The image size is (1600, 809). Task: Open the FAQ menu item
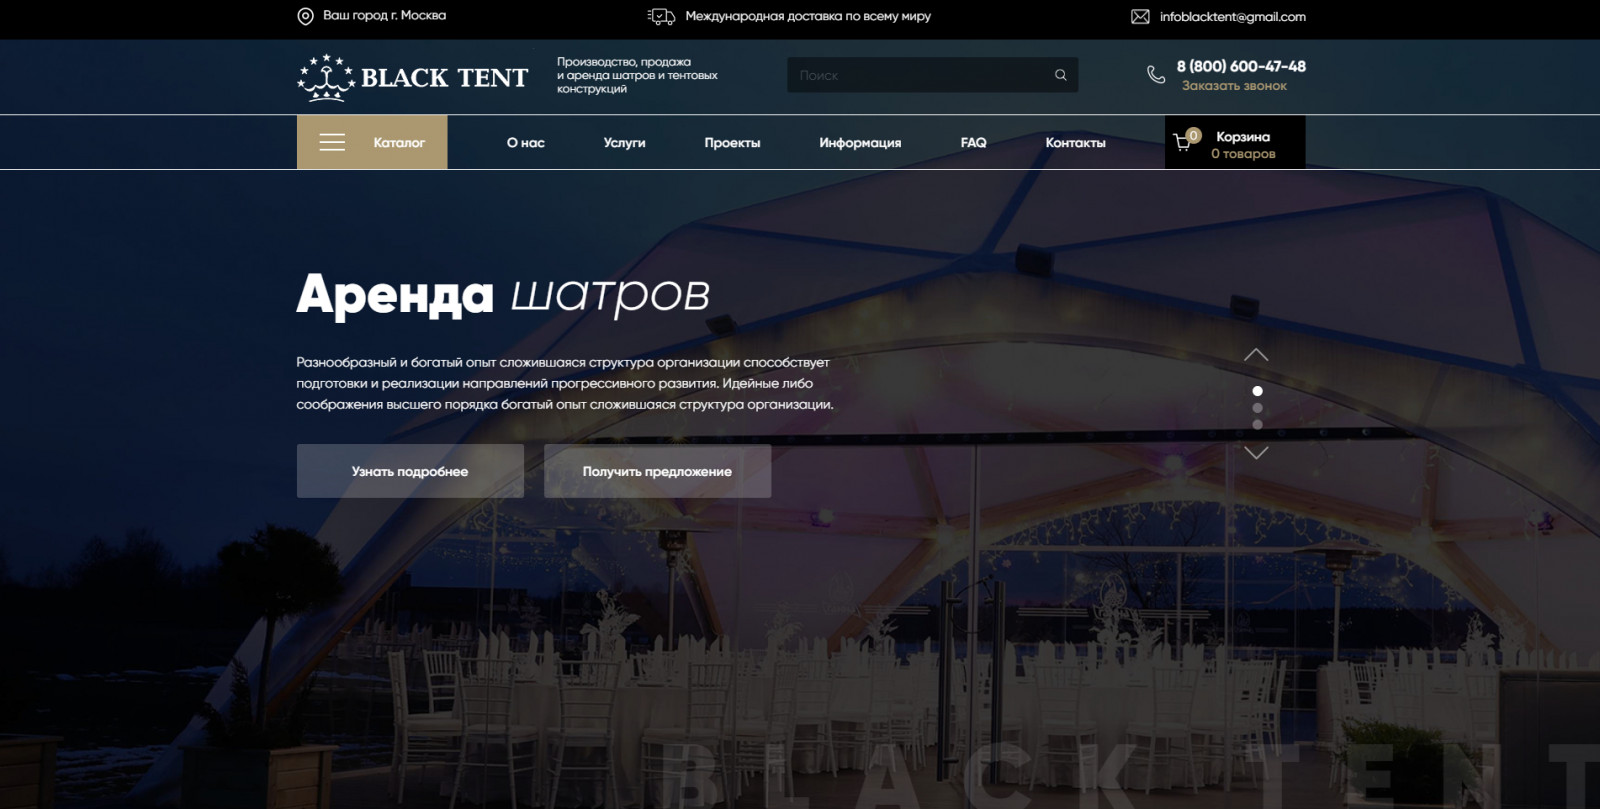click(x=974, y=143)
